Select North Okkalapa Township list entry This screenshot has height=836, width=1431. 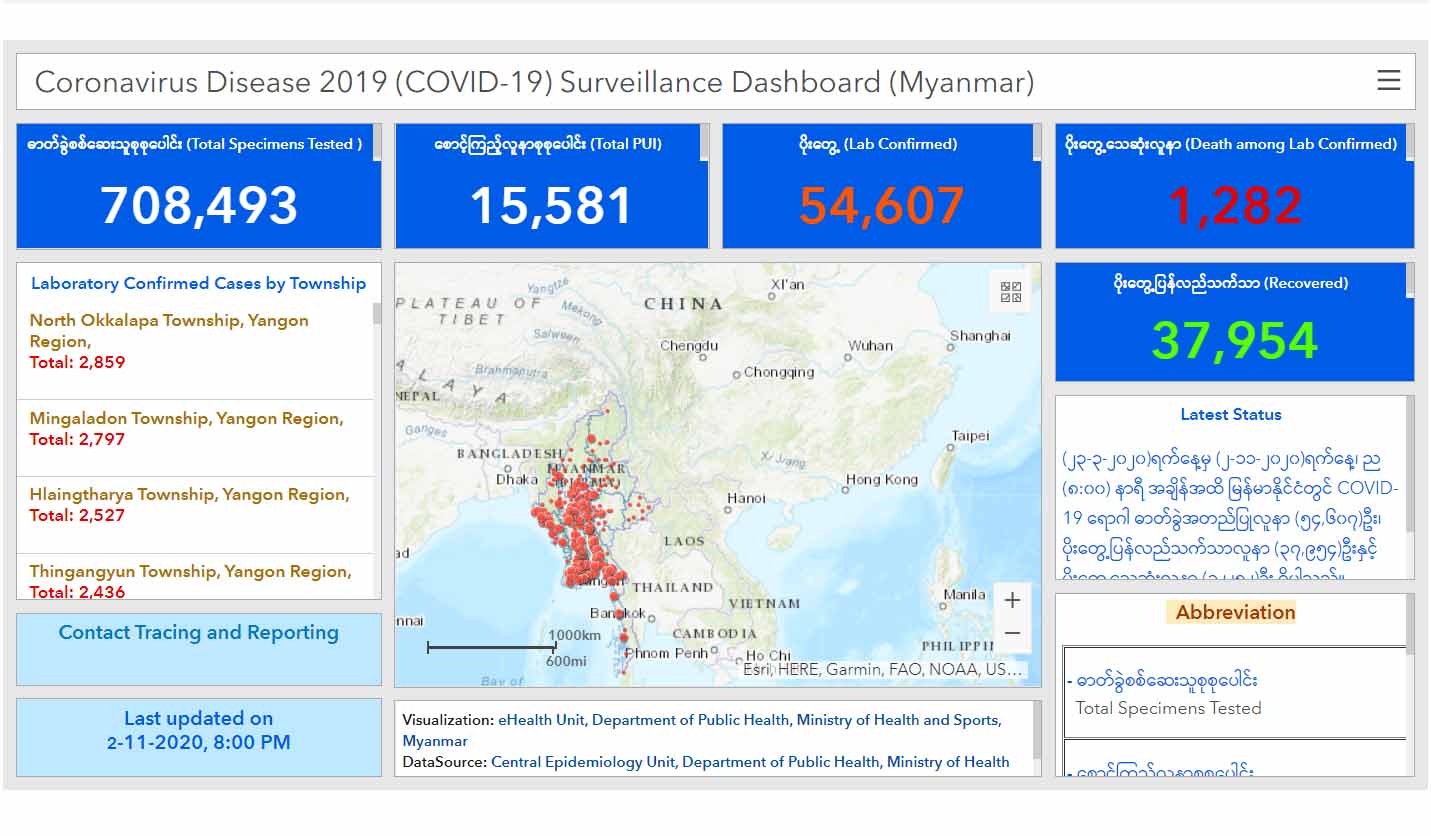coord(195,341)
